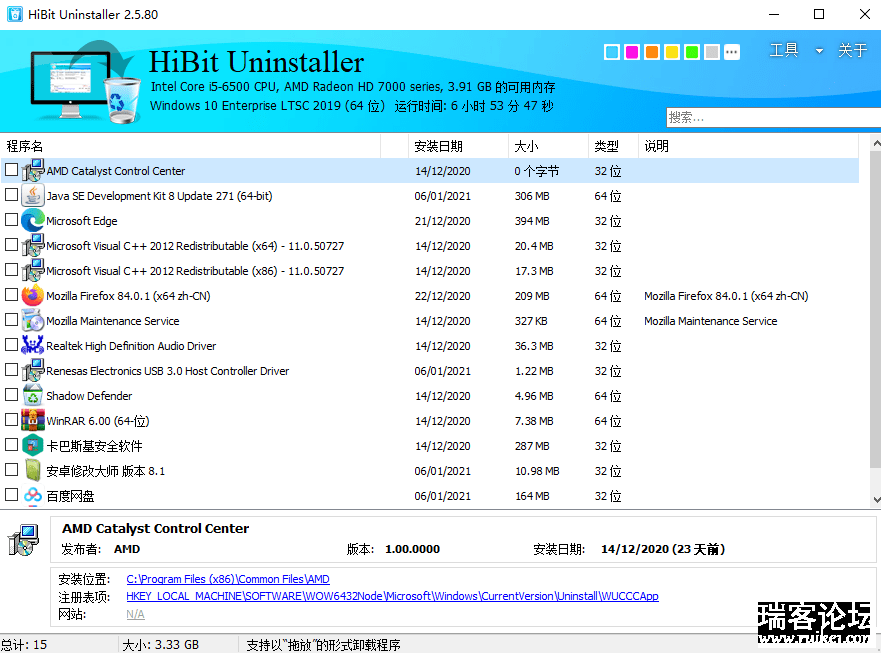Open the 关于 menu
Image resolution: width=881 pixels, height=653 pixels.
click(852, 50)
